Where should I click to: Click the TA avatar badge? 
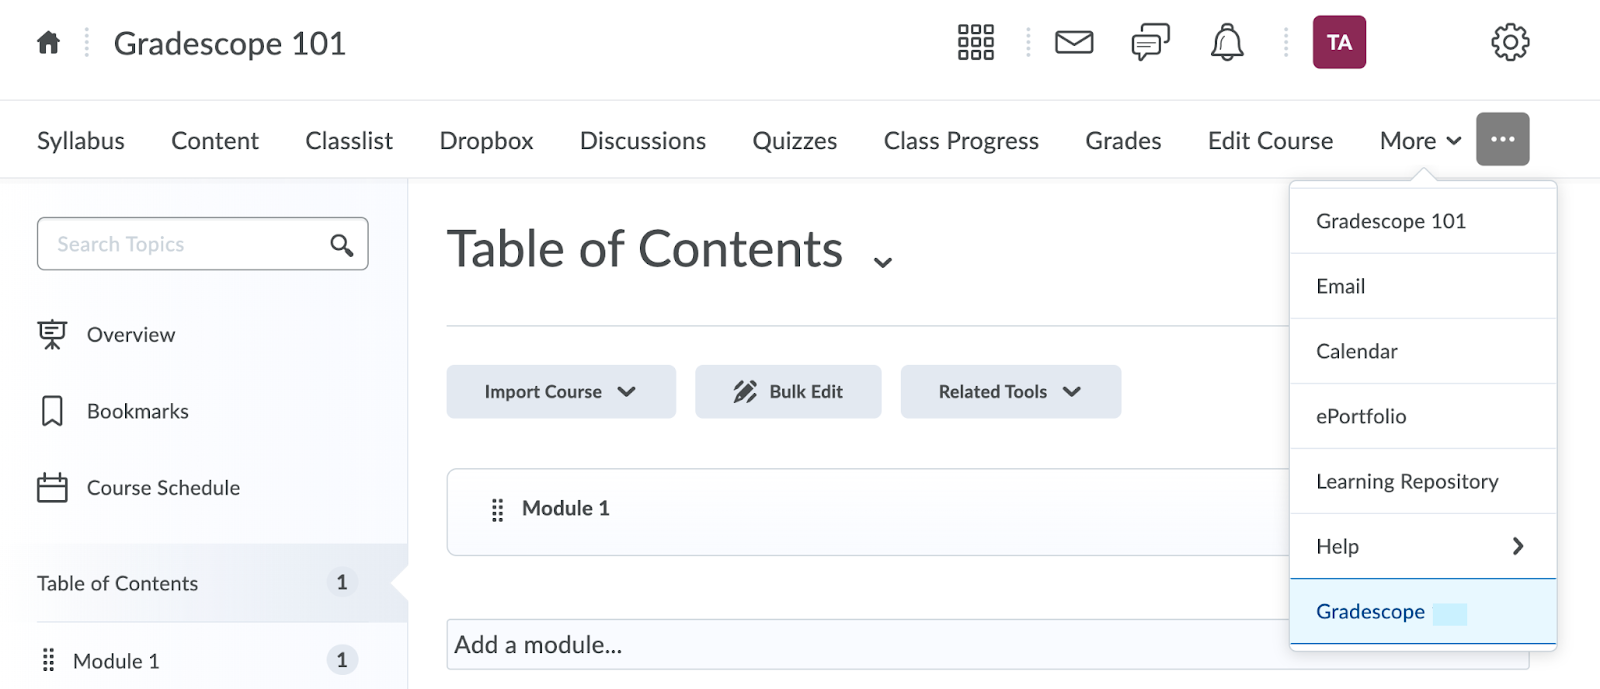(1339, 42)
